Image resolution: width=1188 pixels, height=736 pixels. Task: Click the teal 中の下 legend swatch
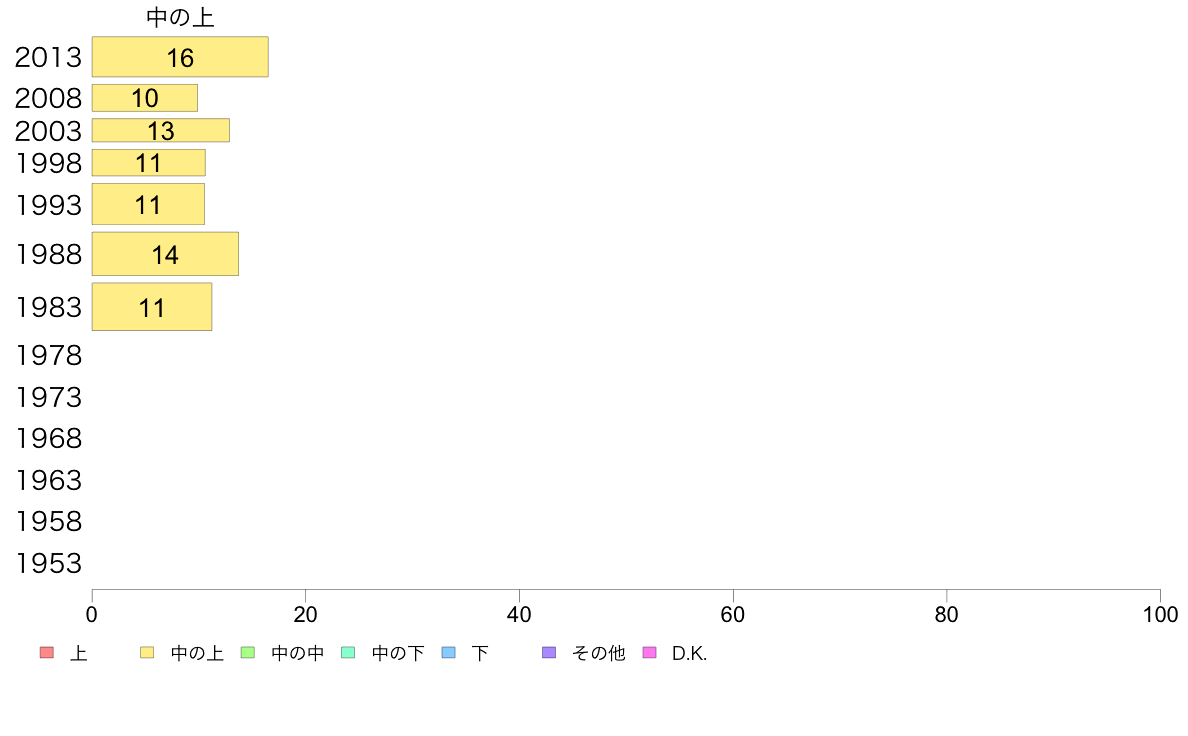349,653
